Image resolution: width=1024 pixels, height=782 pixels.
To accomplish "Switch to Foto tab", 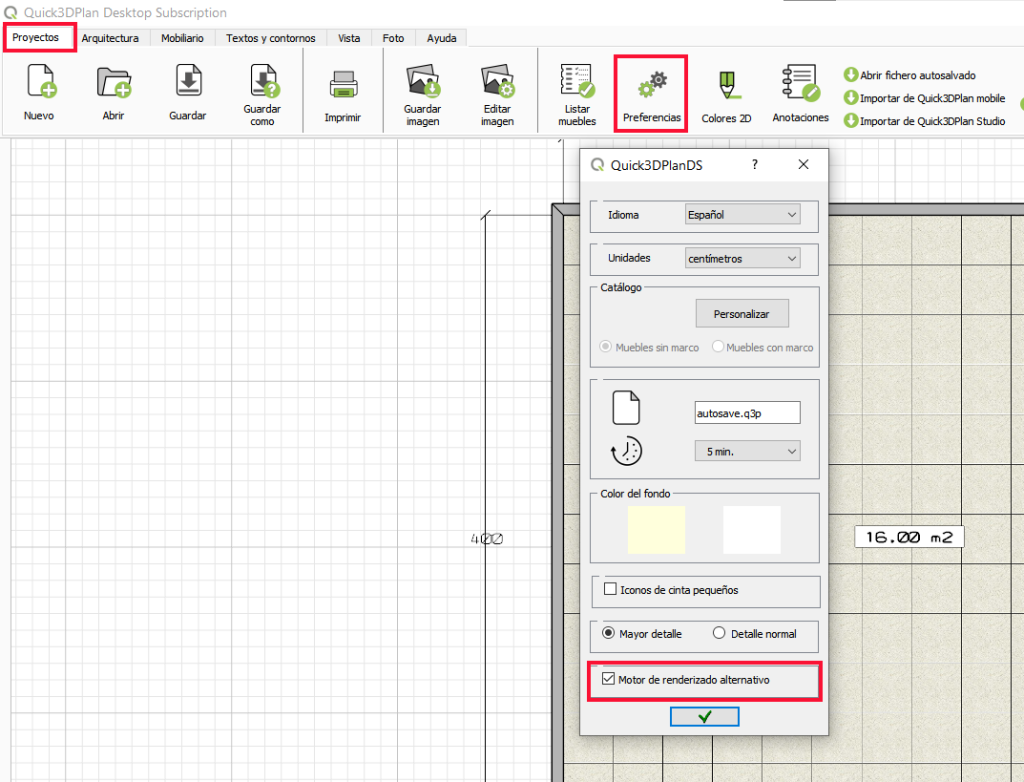I will coord(393,39).
